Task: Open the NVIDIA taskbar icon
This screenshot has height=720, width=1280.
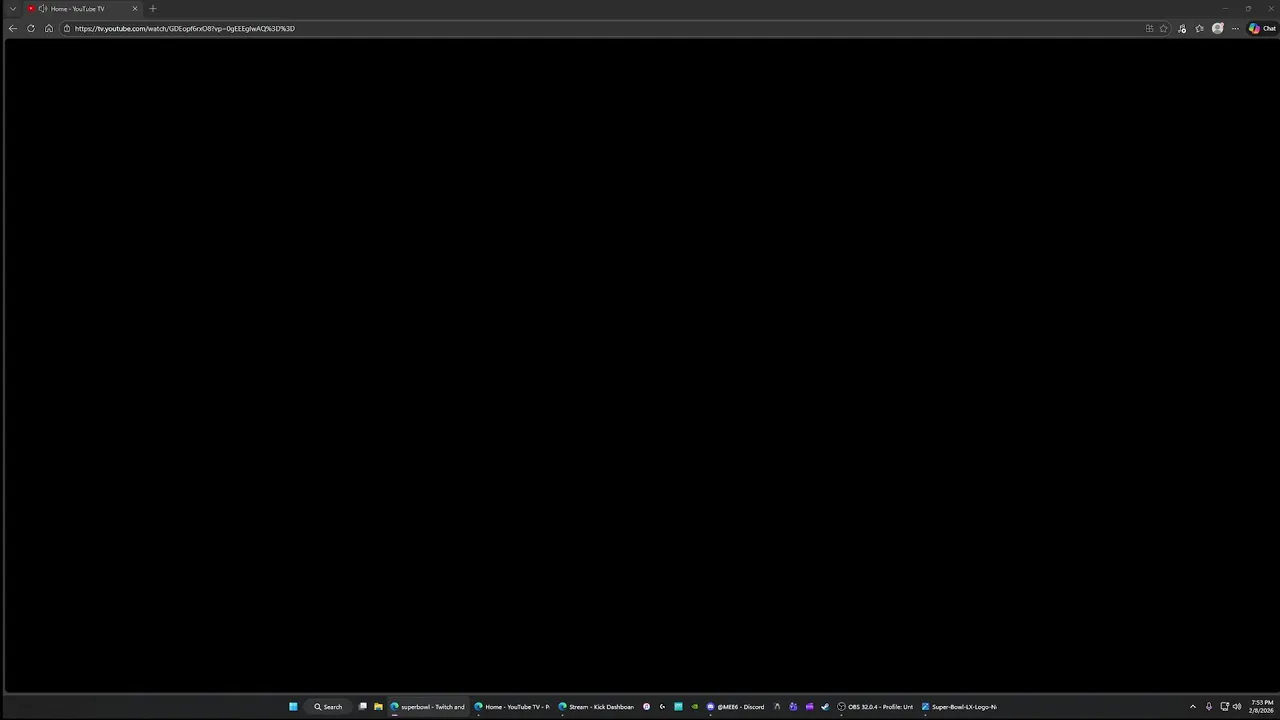Action: pos(694,707)
